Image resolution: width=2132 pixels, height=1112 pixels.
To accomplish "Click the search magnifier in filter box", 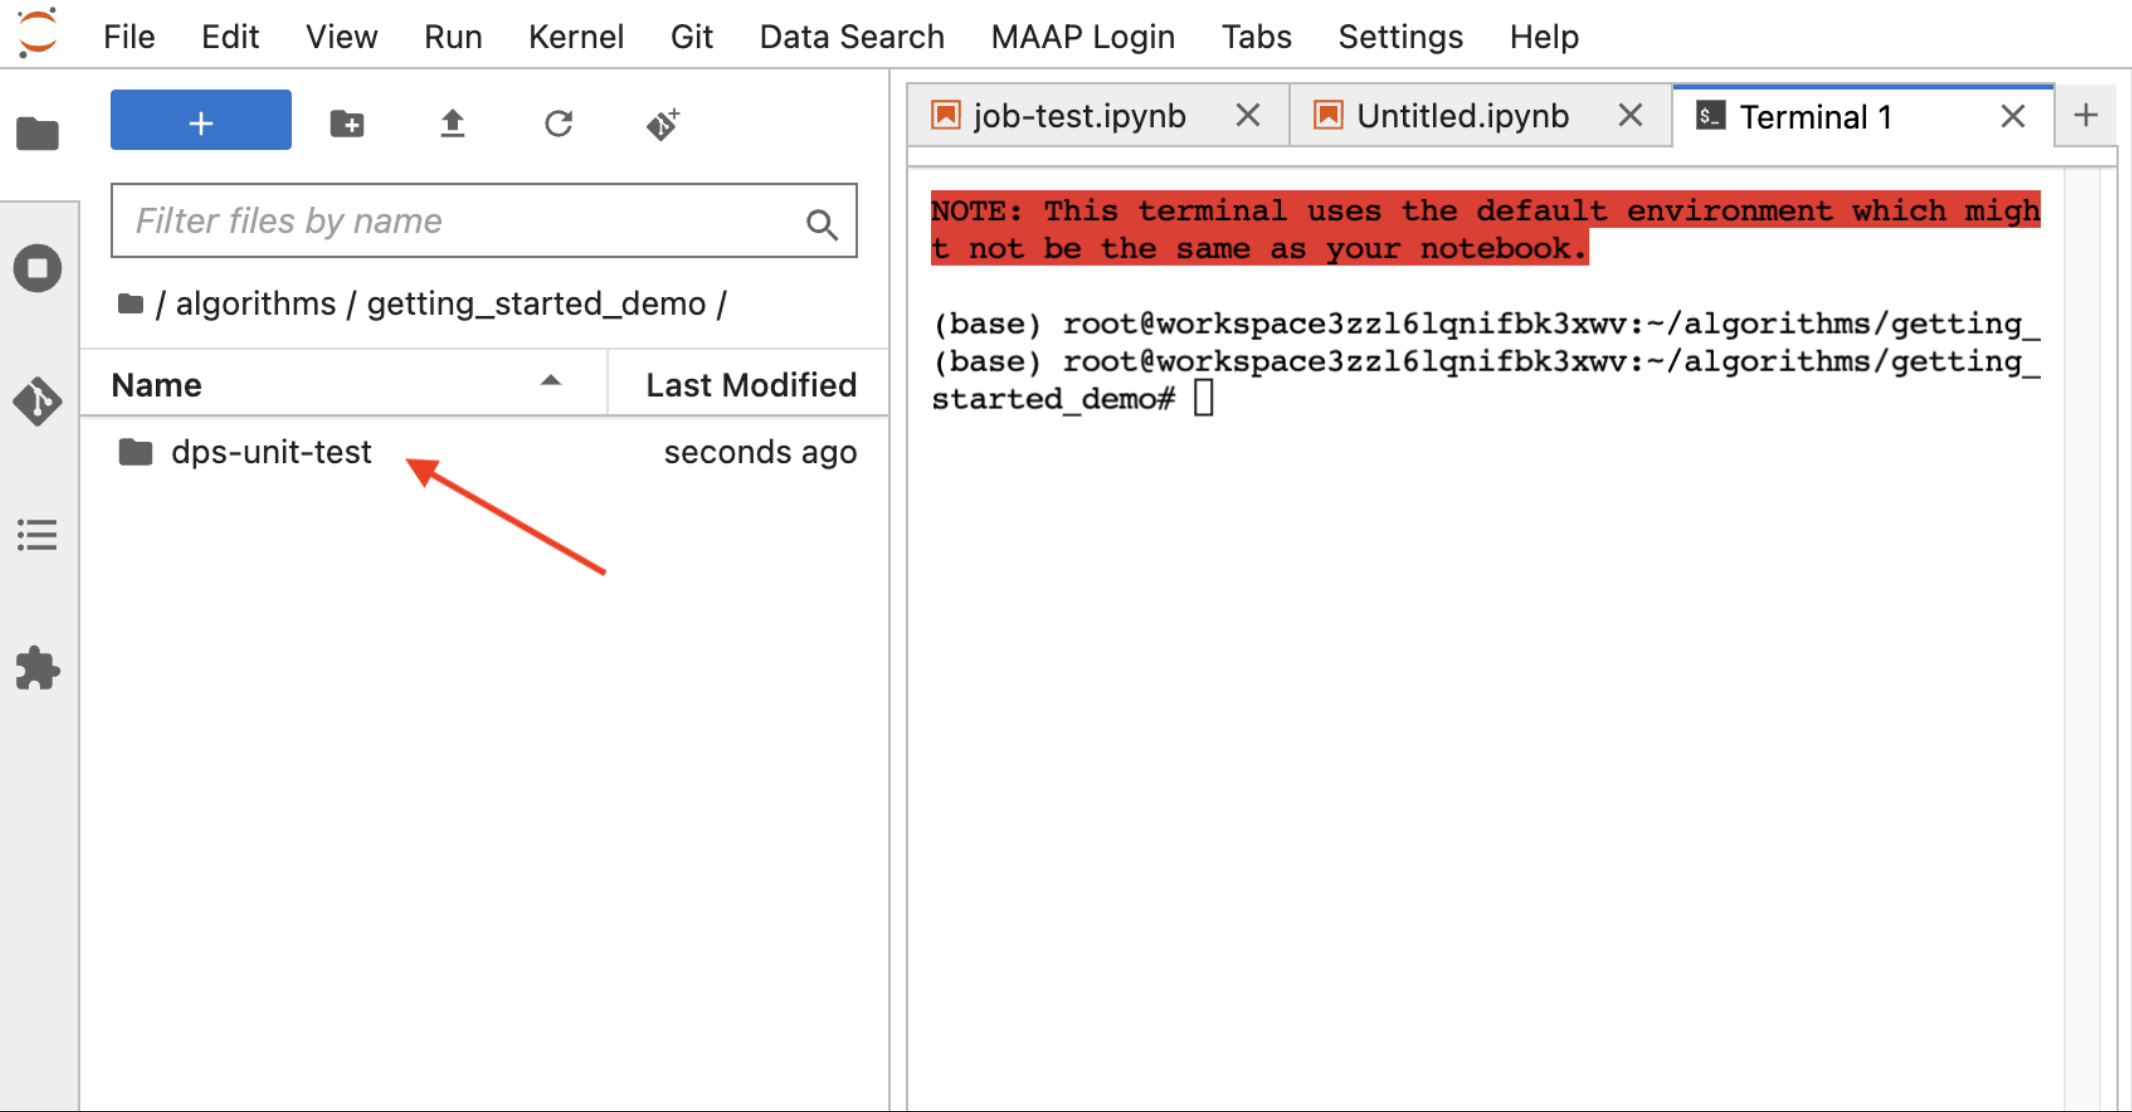I will 822,223.
